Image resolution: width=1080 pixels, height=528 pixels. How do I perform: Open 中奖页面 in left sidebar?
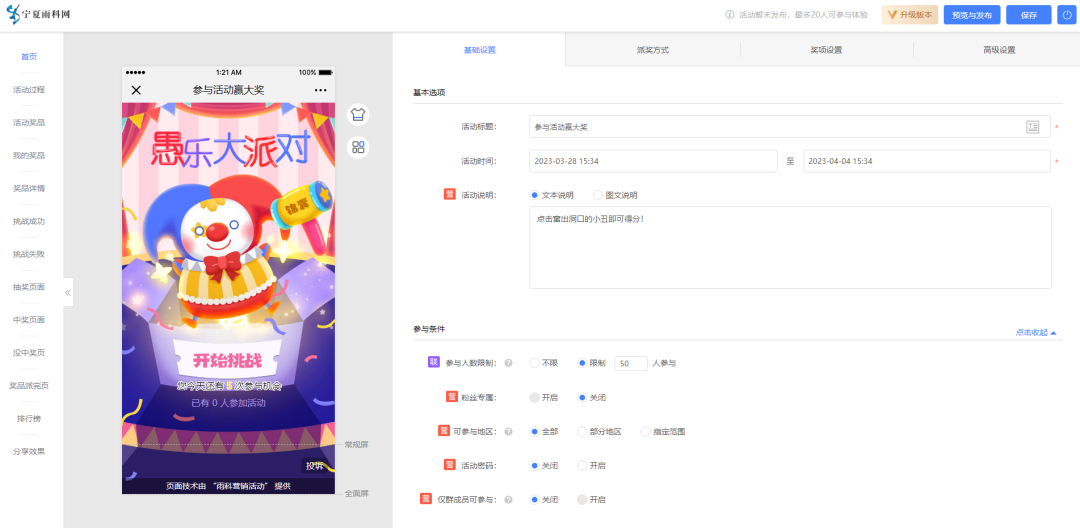(29, 320)
